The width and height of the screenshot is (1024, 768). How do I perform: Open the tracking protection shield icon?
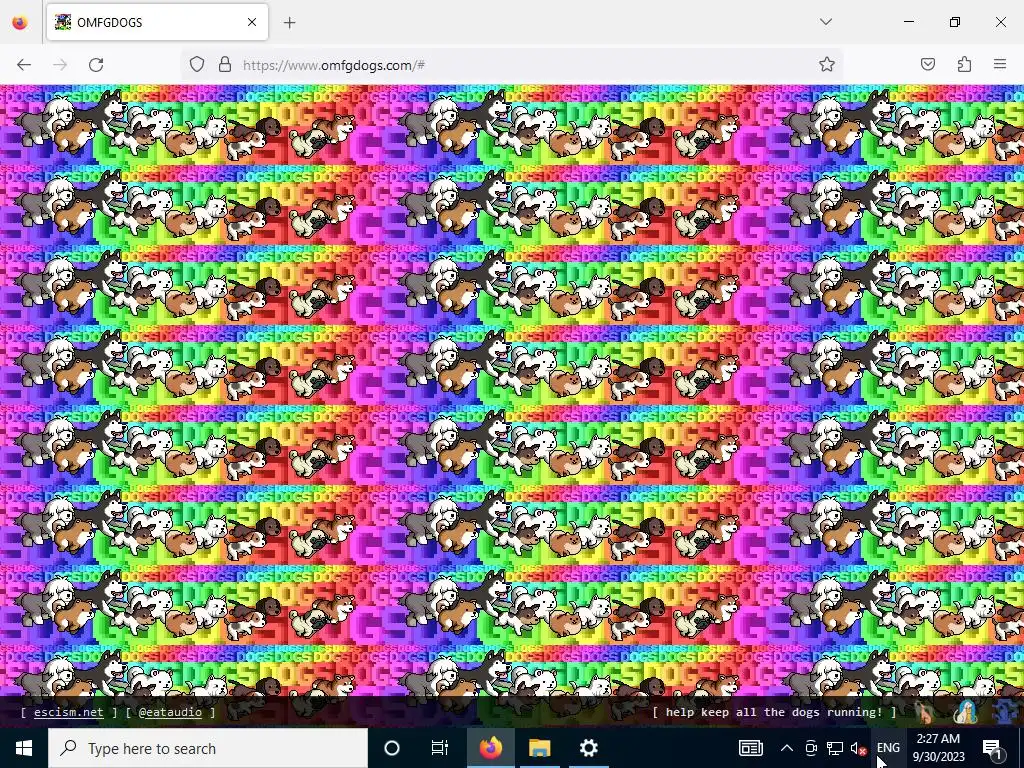click(197, 65)
